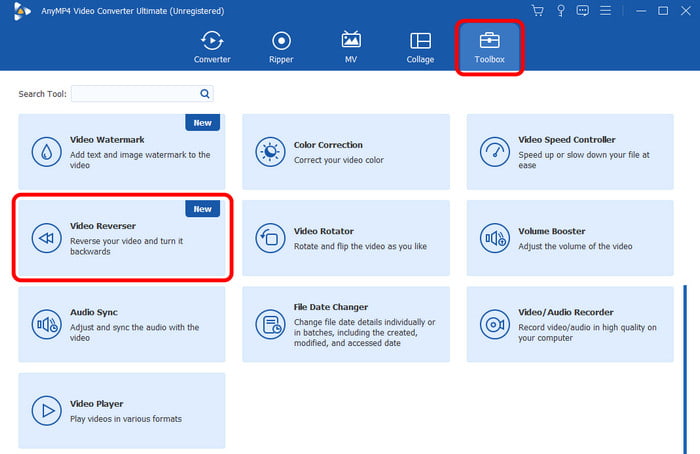700x454 pixels.
Task: Launch Video Speed Controller title
Action: coord(567,140)
